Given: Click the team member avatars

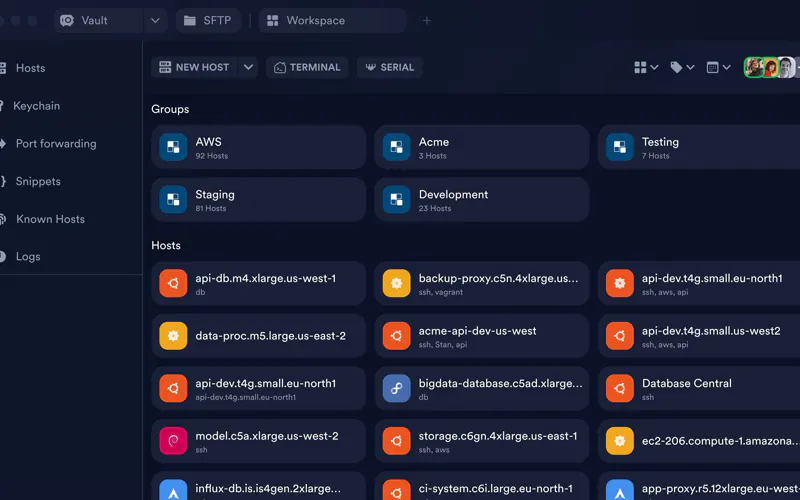Looking at the screenshot, I should click(771, 67).
